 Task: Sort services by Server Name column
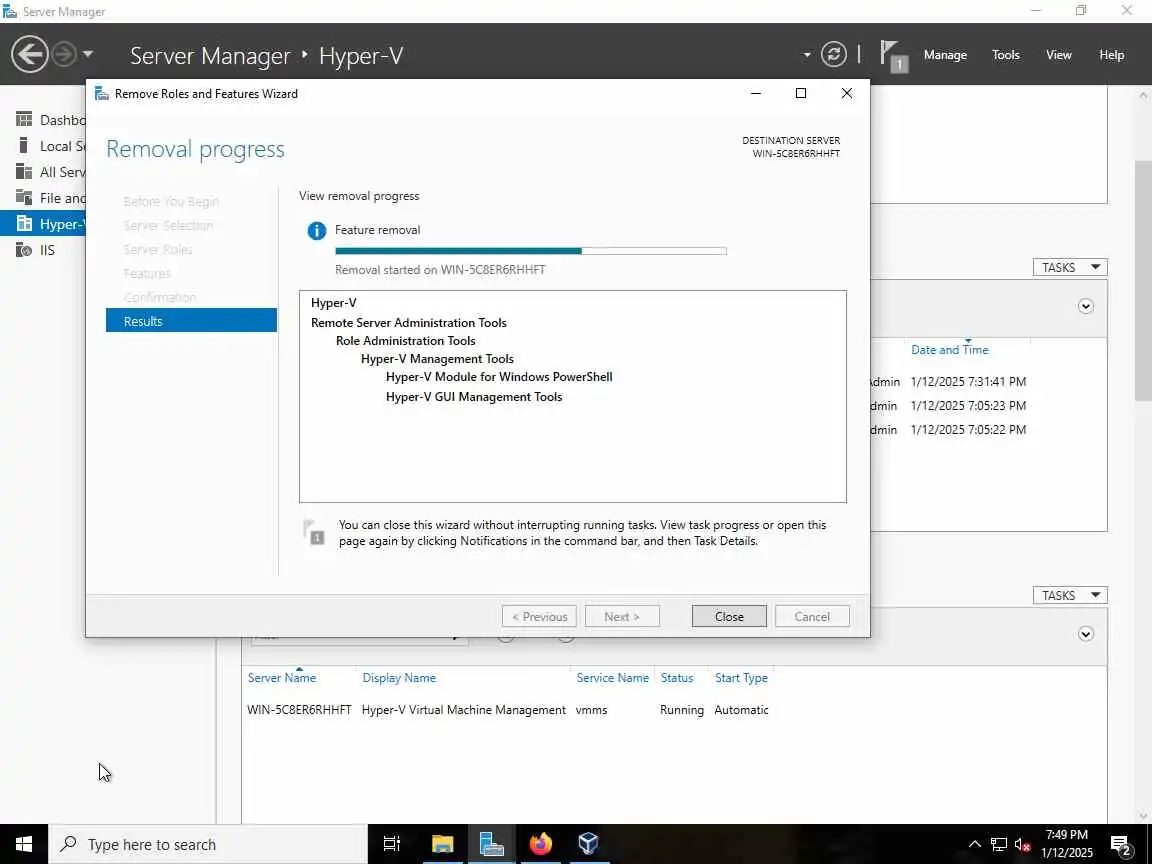[281, 677]
